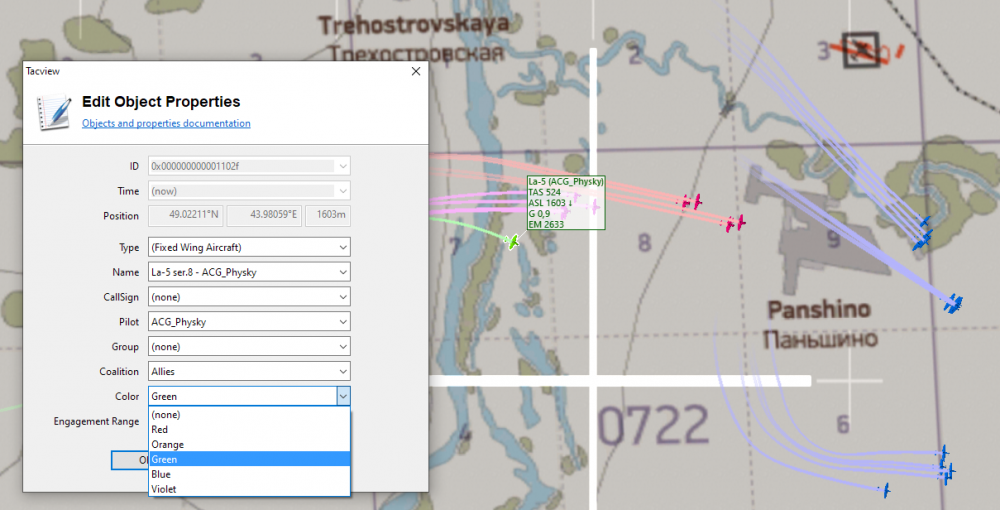Collapse the Color dropdown arrow

pos(343,397)
